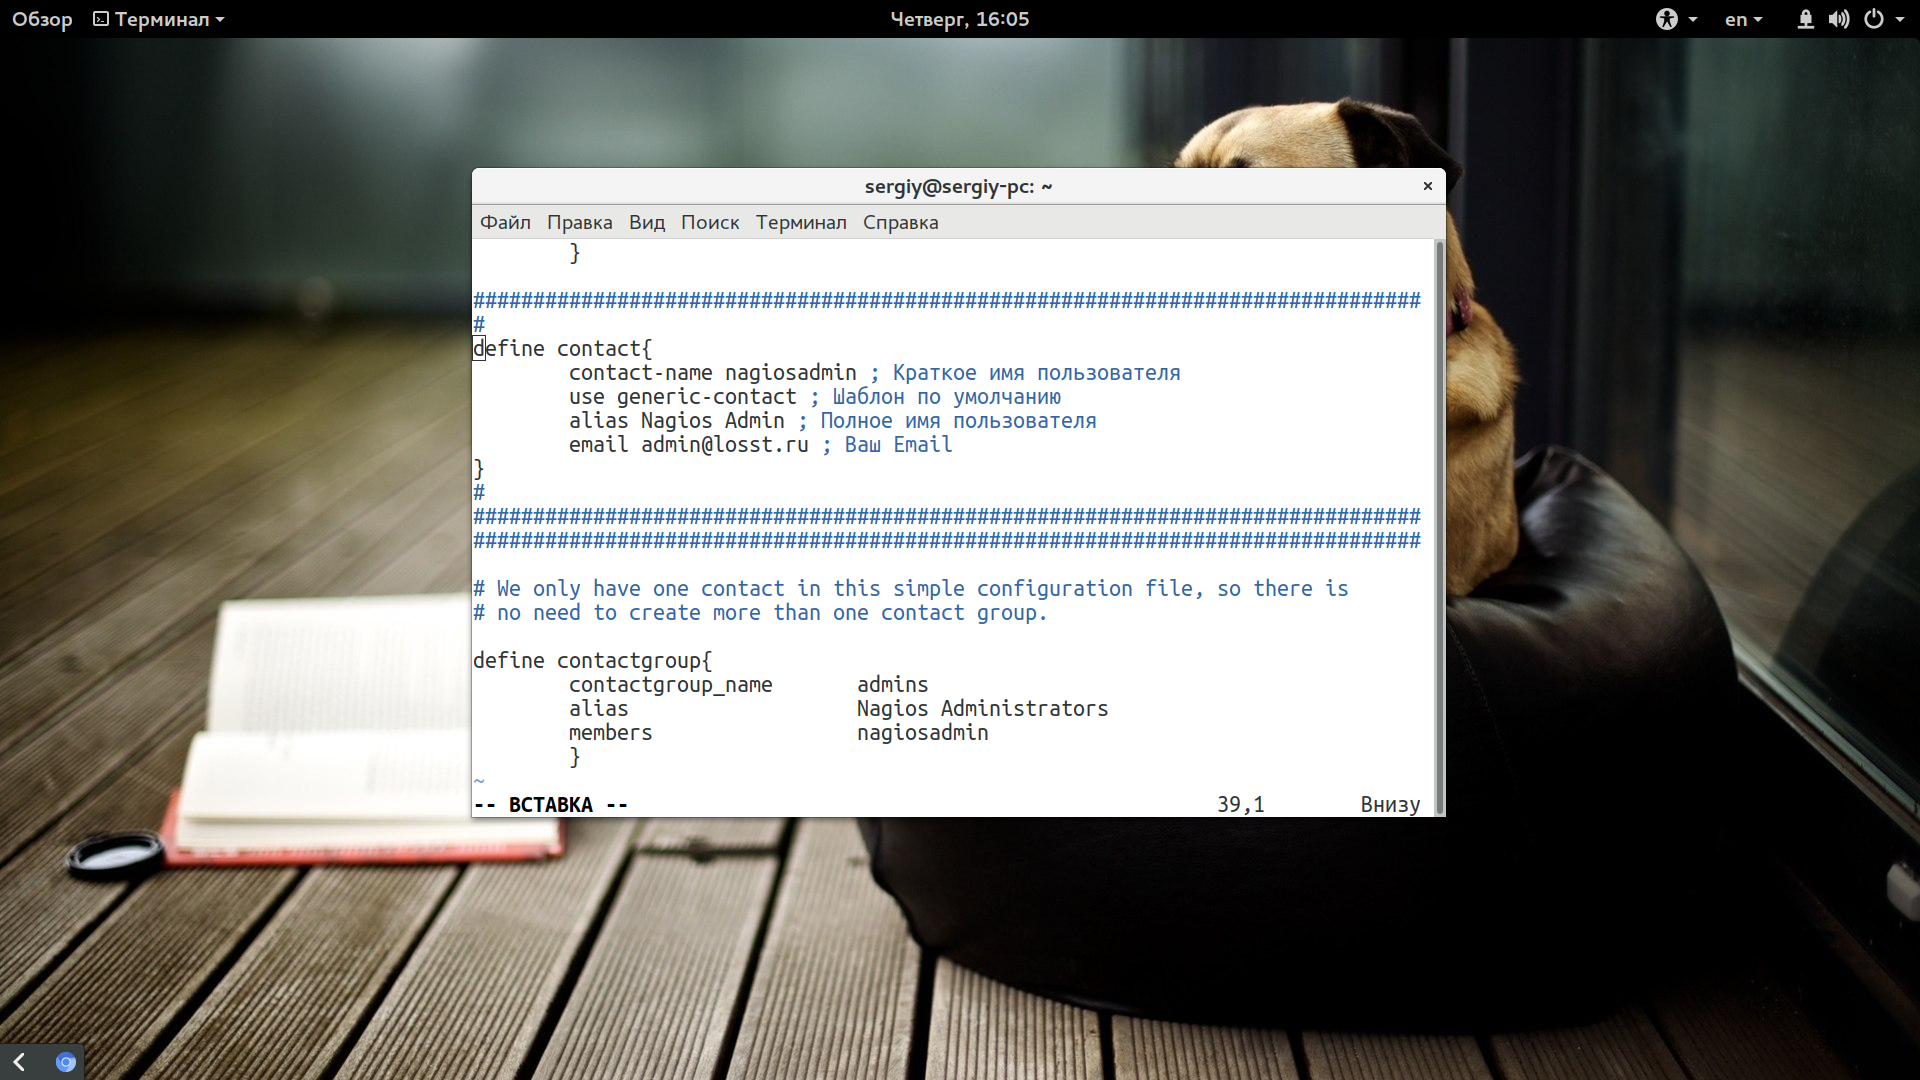Click the Chromium icon in bottom corner
Image resolution: width=1920 pixels, height=1080 pixels.
pyautogui.click(x=65, y=1062)
